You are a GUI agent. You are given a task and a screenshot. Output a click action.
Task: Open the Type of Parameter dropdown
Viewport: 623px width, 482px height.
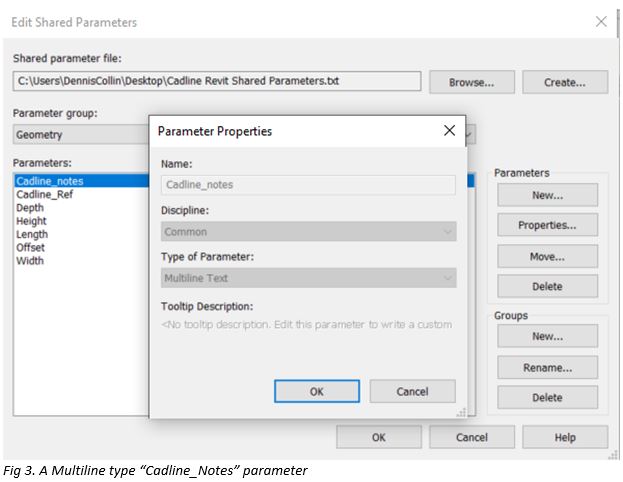308,278
